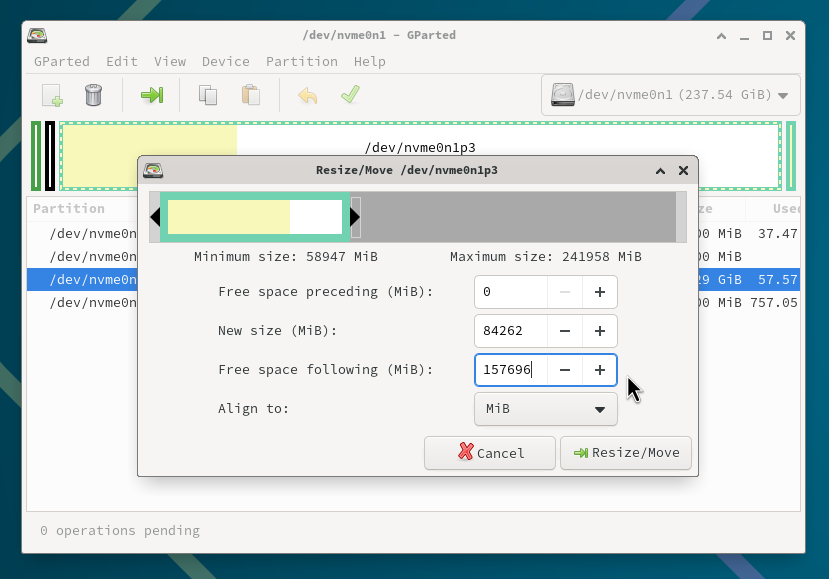Select the New Partition tool

click(x=50, y=95)
